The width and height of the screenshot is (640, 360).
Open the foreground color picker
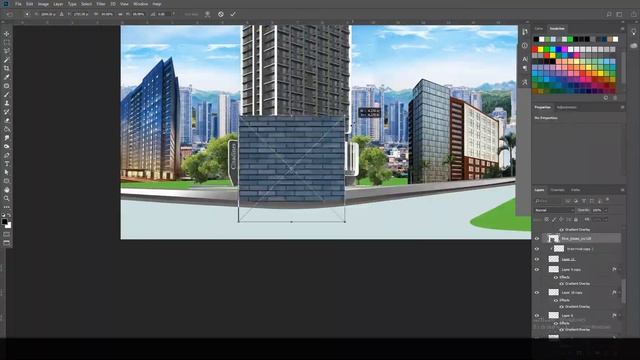click(4, 222)
